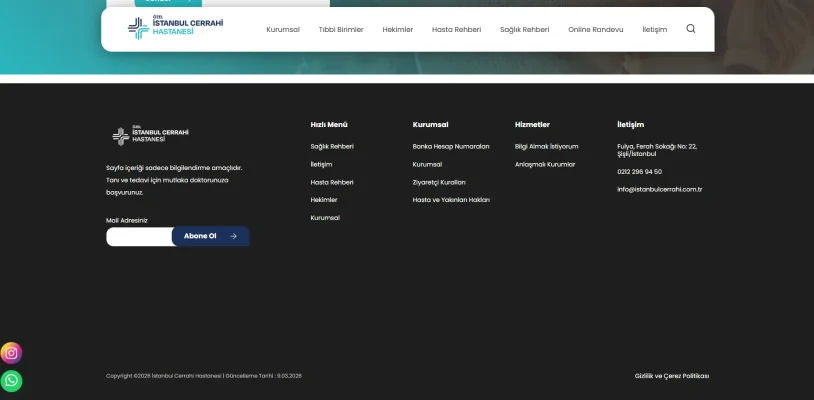814x400 pixels.
Task: Select Hekimler in the top navigation
Action: tap(397, 30)
